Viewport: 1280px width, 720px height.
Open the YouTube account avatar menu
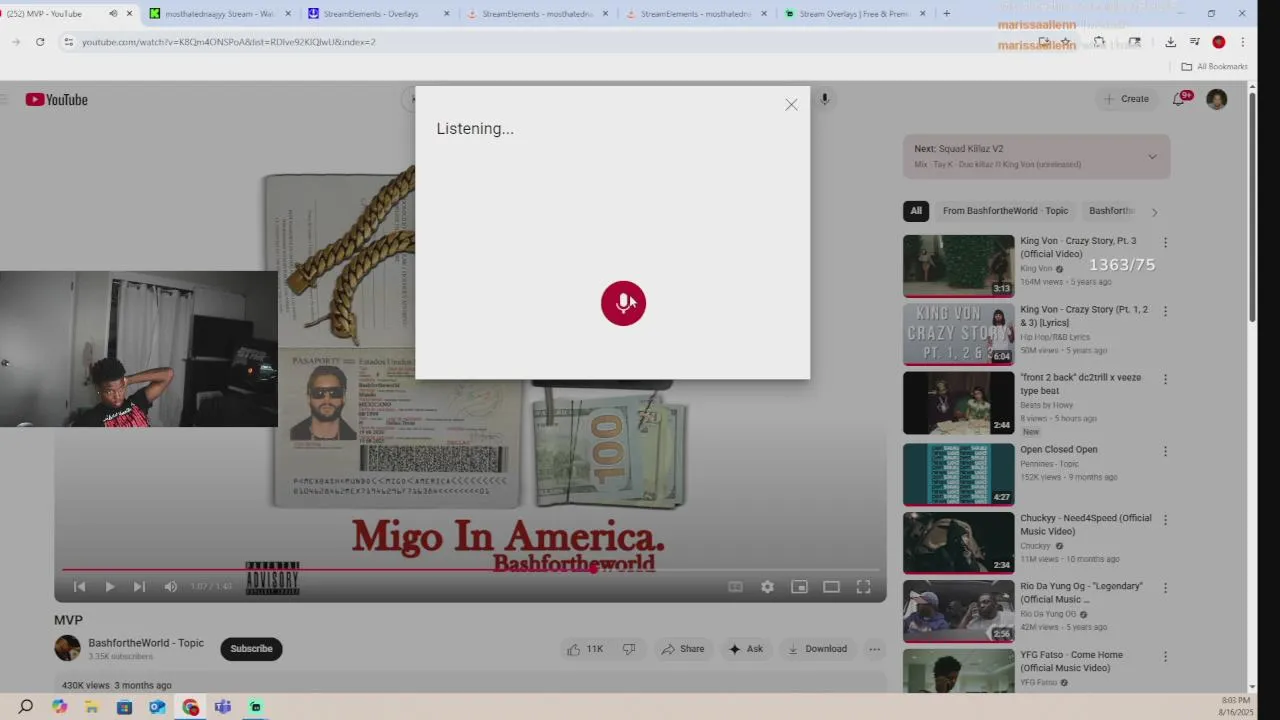[1216, 99]
